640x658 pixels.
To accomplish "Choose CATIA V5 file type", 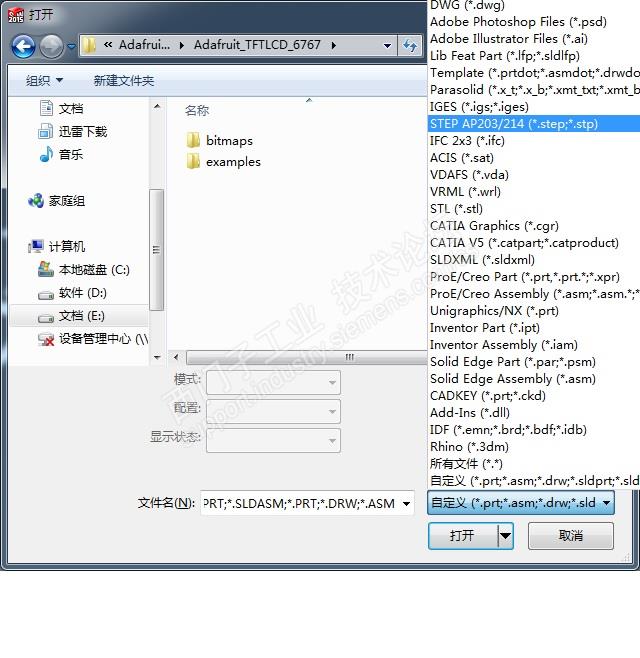I will pos(533,243).
